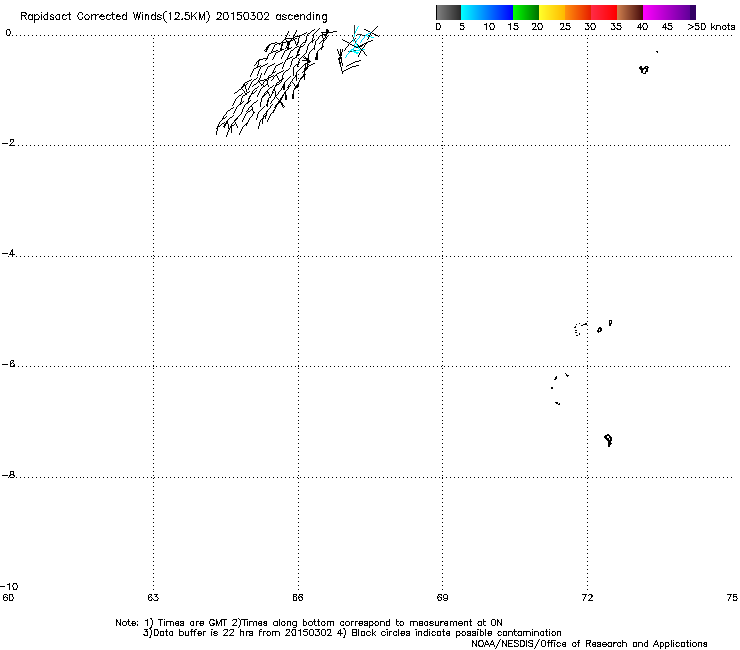The image size is (740, 650).
Task: Click the '72' longitude axis label
Action: pyautogui.click(x=587, y=598)
